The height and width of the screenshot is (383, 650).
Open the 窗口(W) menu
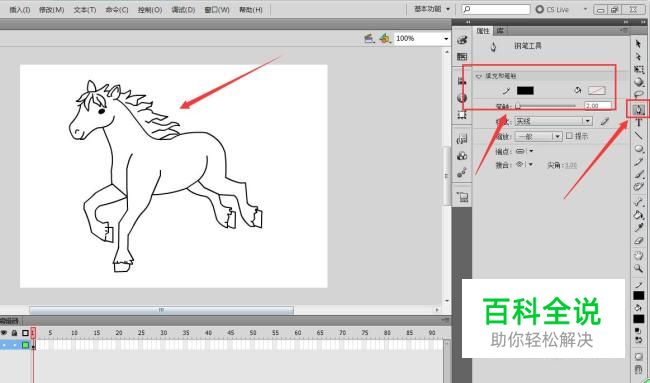[217, 10]
